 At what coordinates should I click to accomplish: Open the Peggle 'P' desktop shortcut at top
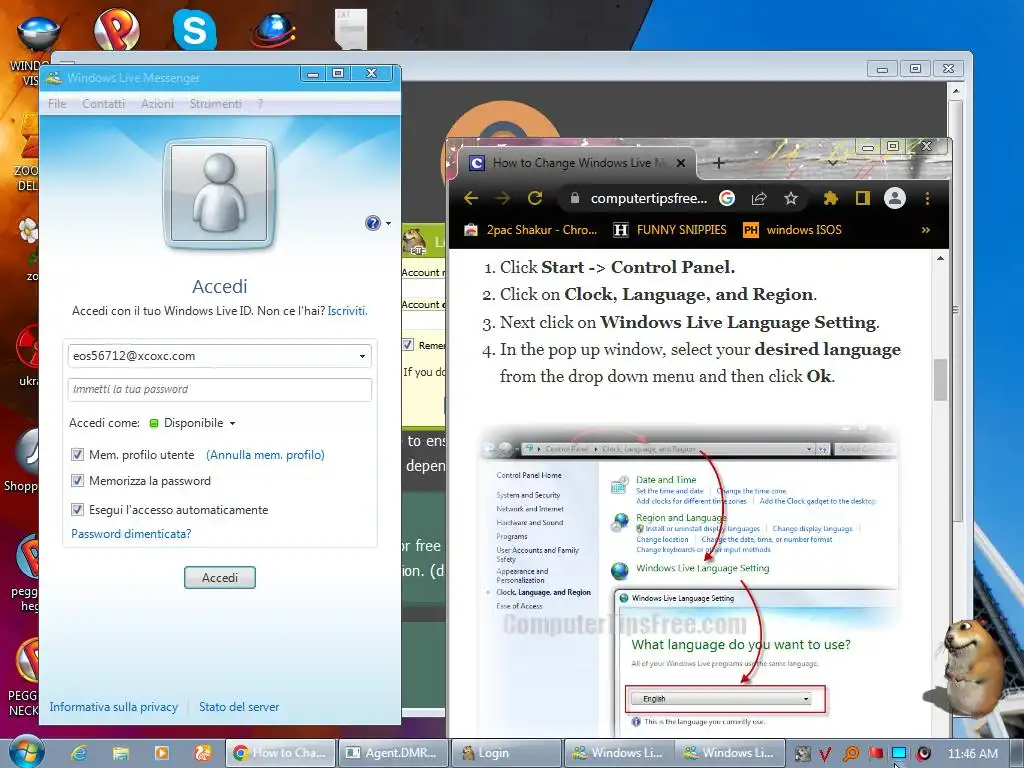[x=117, y=29]
